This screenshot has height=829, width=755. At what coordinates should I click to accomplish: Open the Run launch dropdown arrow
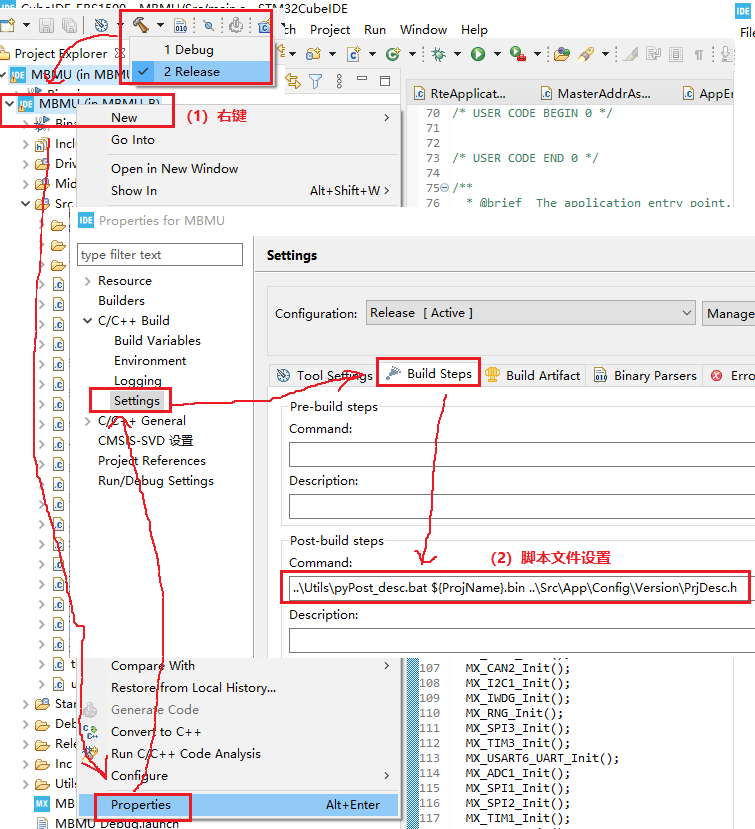[497, 54]
